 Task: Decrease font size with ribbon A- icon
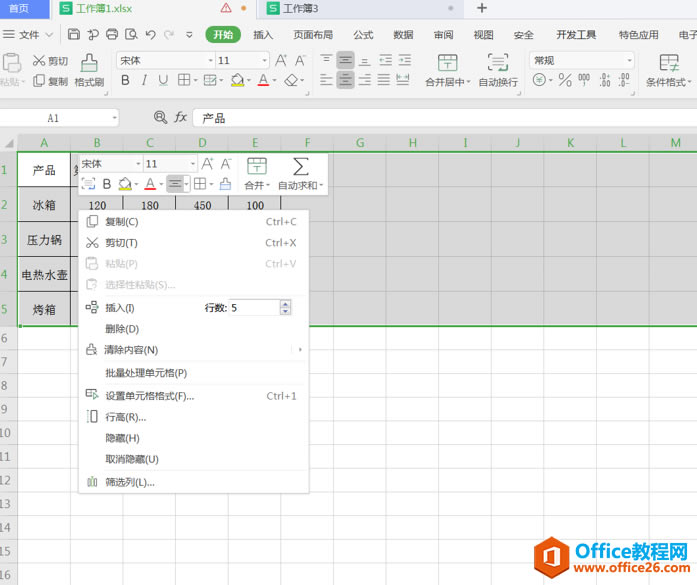pos(300,60)
